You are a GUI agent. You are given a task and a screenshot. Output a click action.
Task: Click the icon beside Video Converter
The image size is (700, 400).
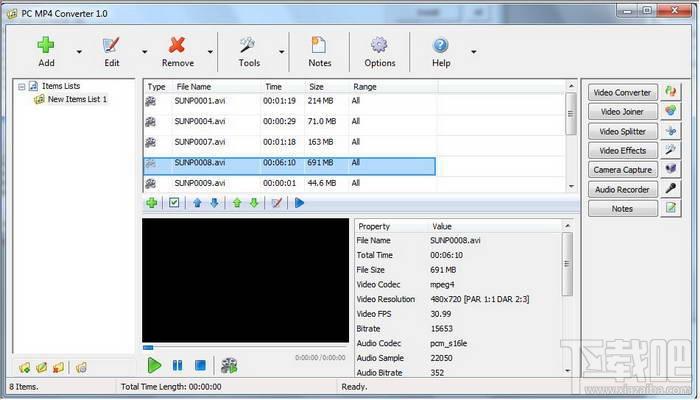[670, 92]
